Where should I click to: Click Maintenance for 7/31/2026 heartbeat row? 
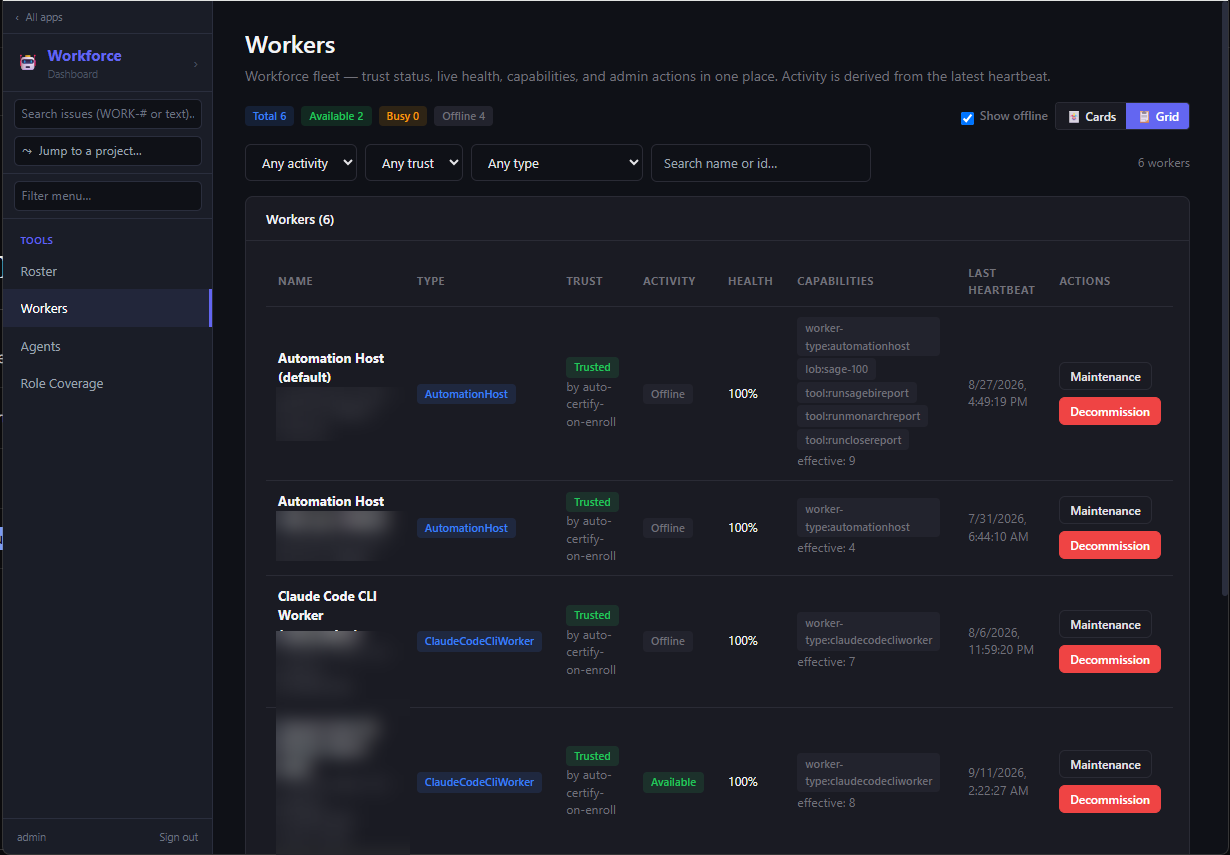pyautogui.click(x=1105, y=511)
